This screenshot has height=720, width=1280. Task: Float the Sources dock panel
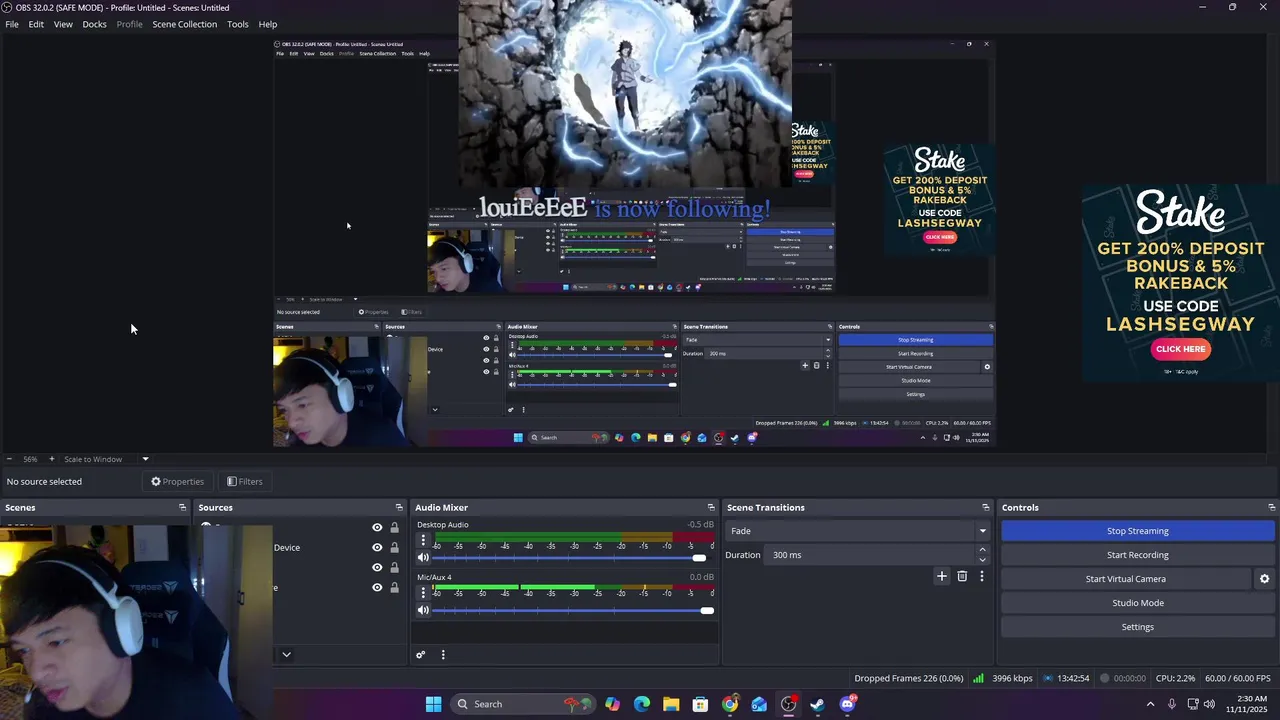399,508
